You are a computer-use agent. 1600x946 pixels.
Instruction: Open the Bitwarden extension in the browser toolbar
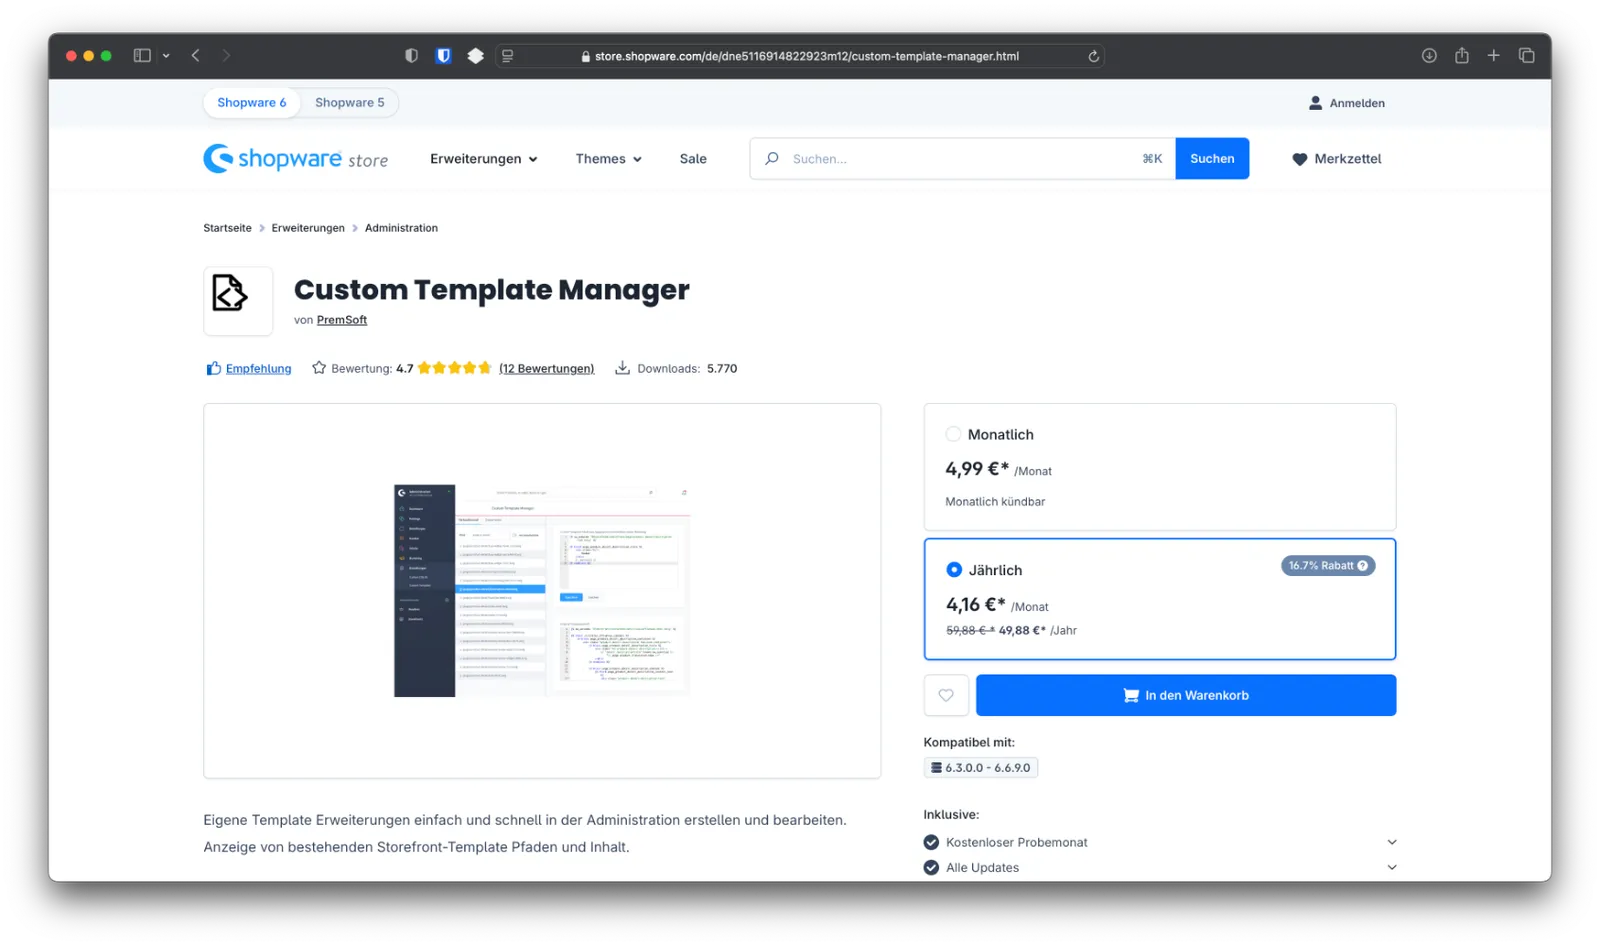[x=442, y=55]
